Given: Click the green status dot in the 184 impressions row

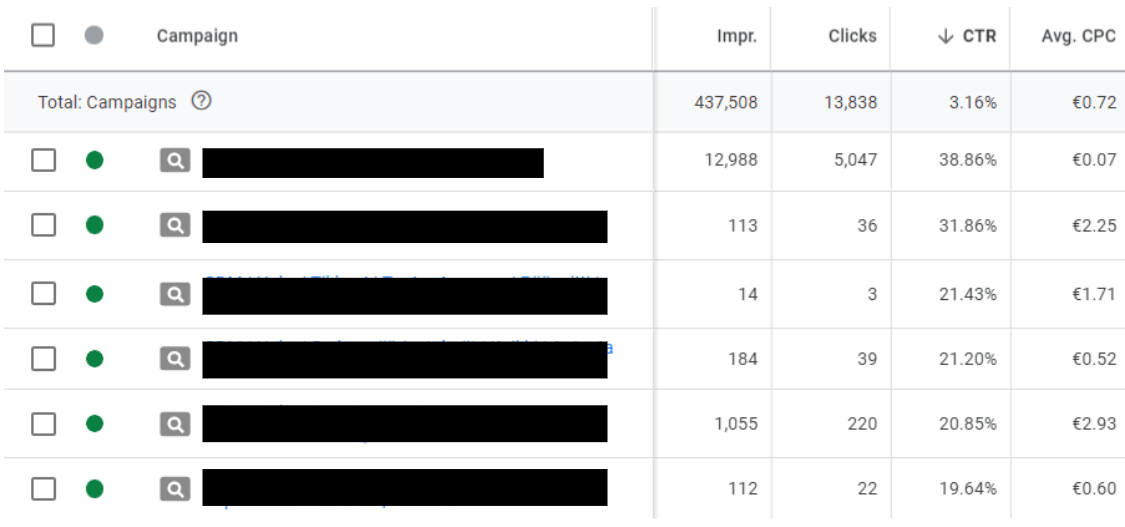Looking at the screenshot, I should (94, 358).
